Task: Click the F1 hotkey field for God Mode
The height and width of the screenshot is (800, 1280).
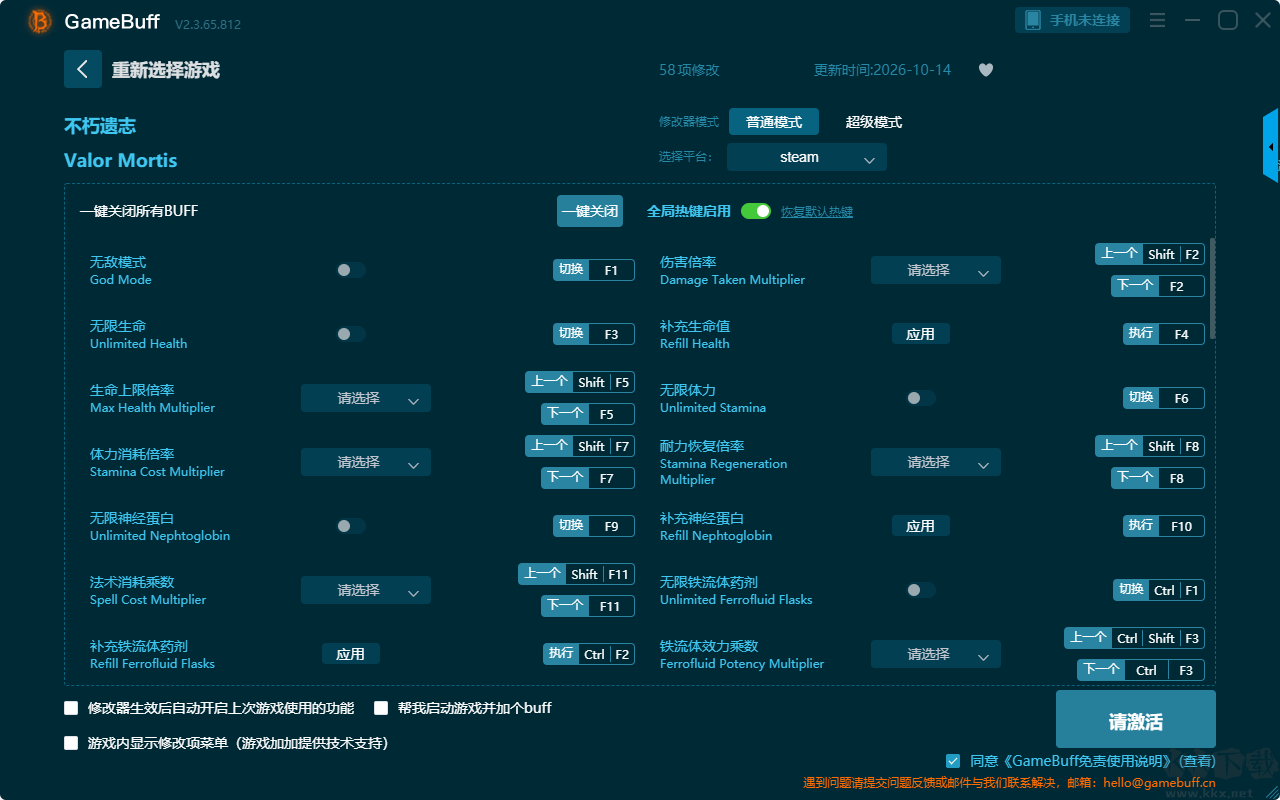Action: 611,270
